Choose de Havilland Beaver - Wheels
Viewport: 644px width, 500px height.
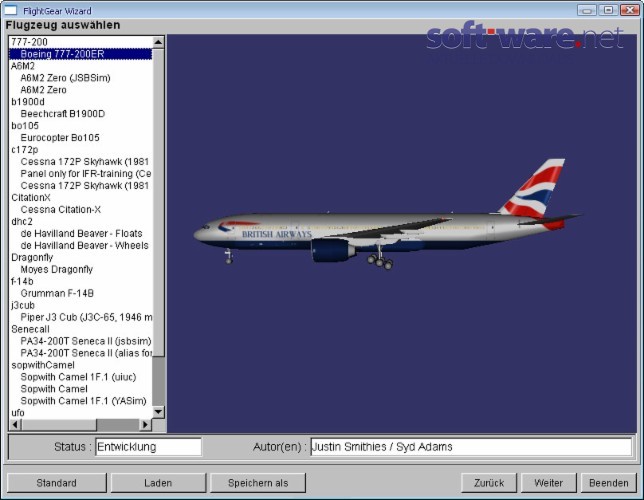click(x=80, y=245)
